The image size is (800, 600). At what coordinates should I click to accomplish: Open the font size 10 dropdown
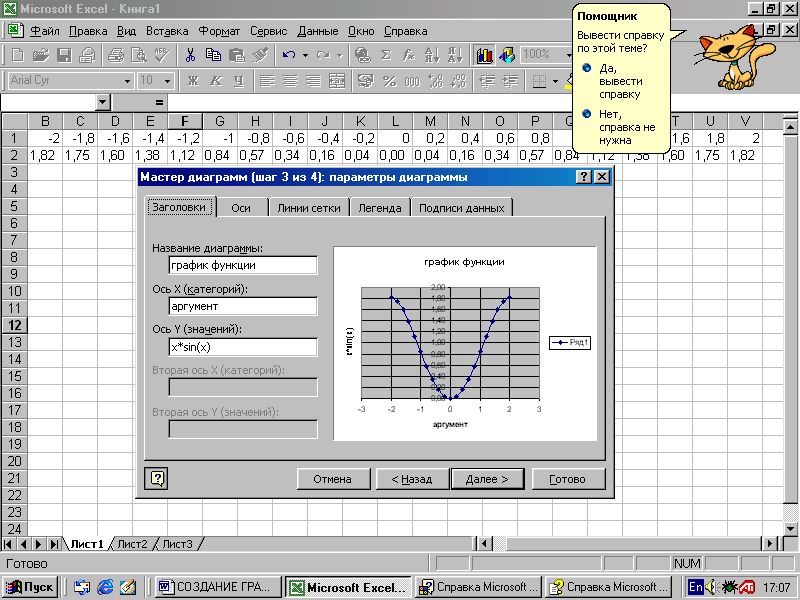point(167,81)
